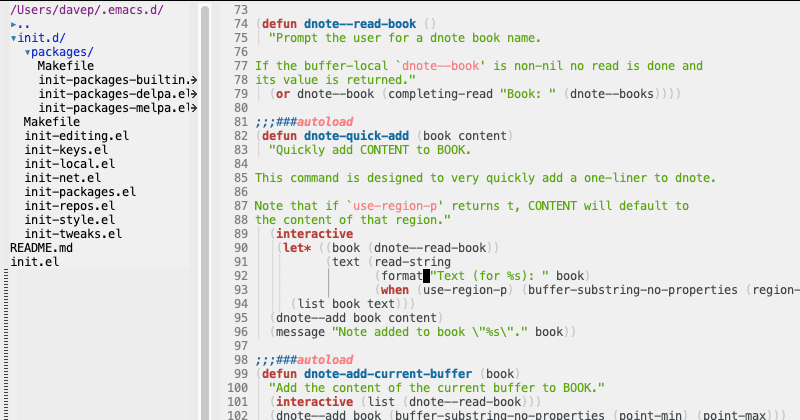
Task: Click 'list book text' on line 94
Action: point(346,304)
